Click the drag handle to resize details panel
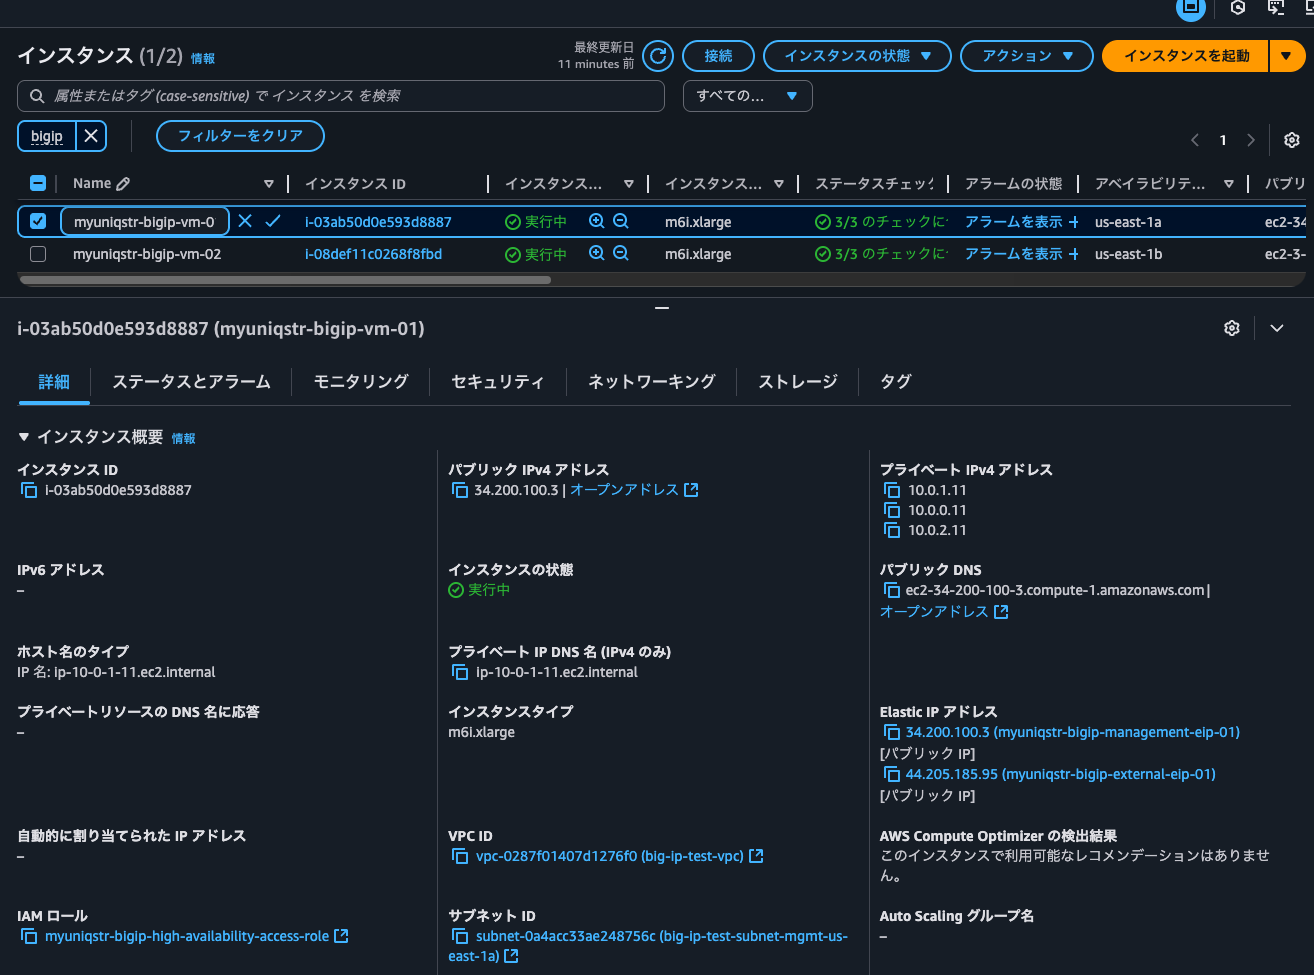The image size is (1314, 975). click(661, 308)
